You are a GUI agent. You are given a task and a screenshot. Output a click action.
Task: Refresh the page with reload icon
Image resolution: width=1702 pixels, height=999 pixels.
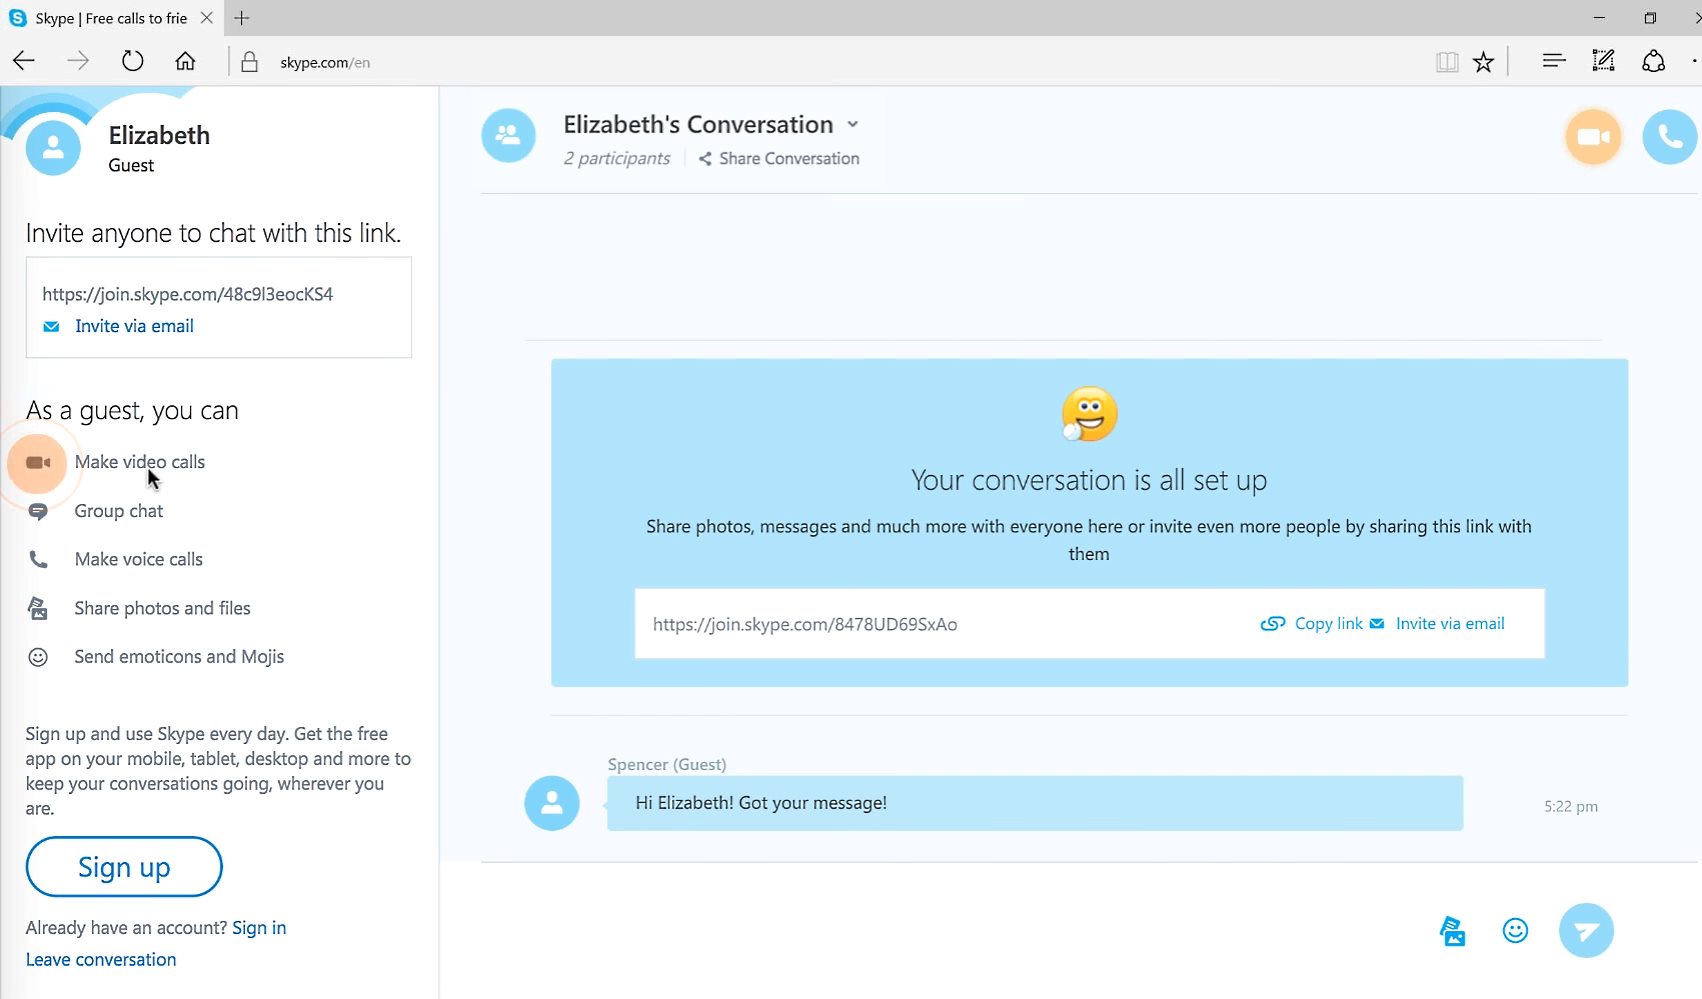[132, 62]
